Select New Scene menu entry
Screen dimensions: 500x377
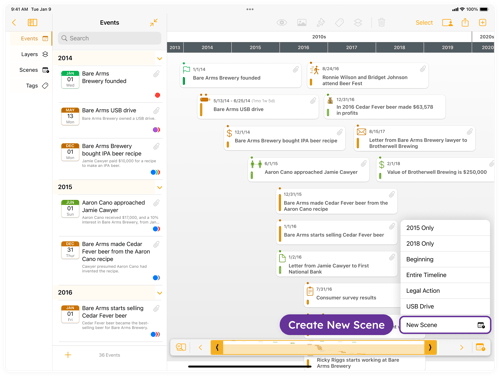click(x=445, y=325)
